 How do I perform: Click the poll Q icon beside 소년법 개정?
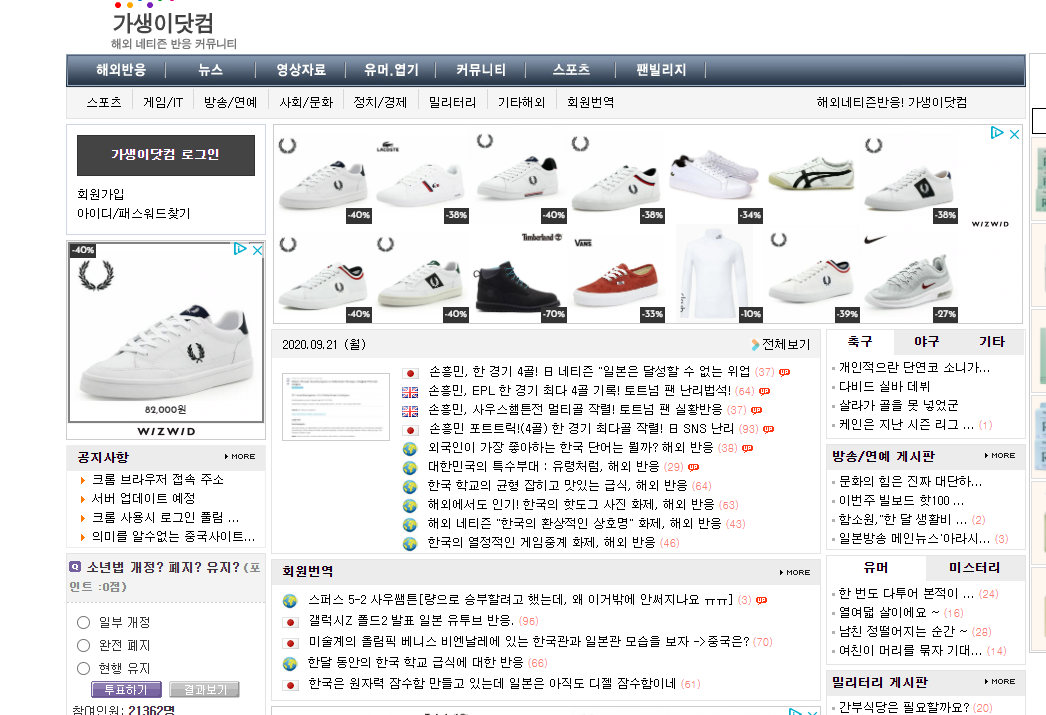pos(75,567)
